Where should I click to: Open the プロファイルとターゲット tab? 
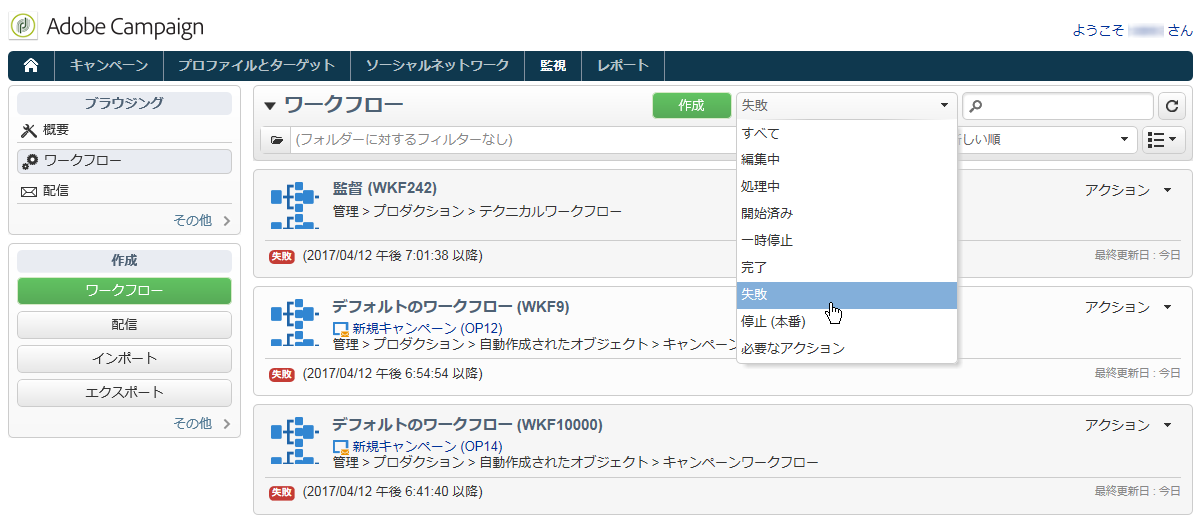257,66
